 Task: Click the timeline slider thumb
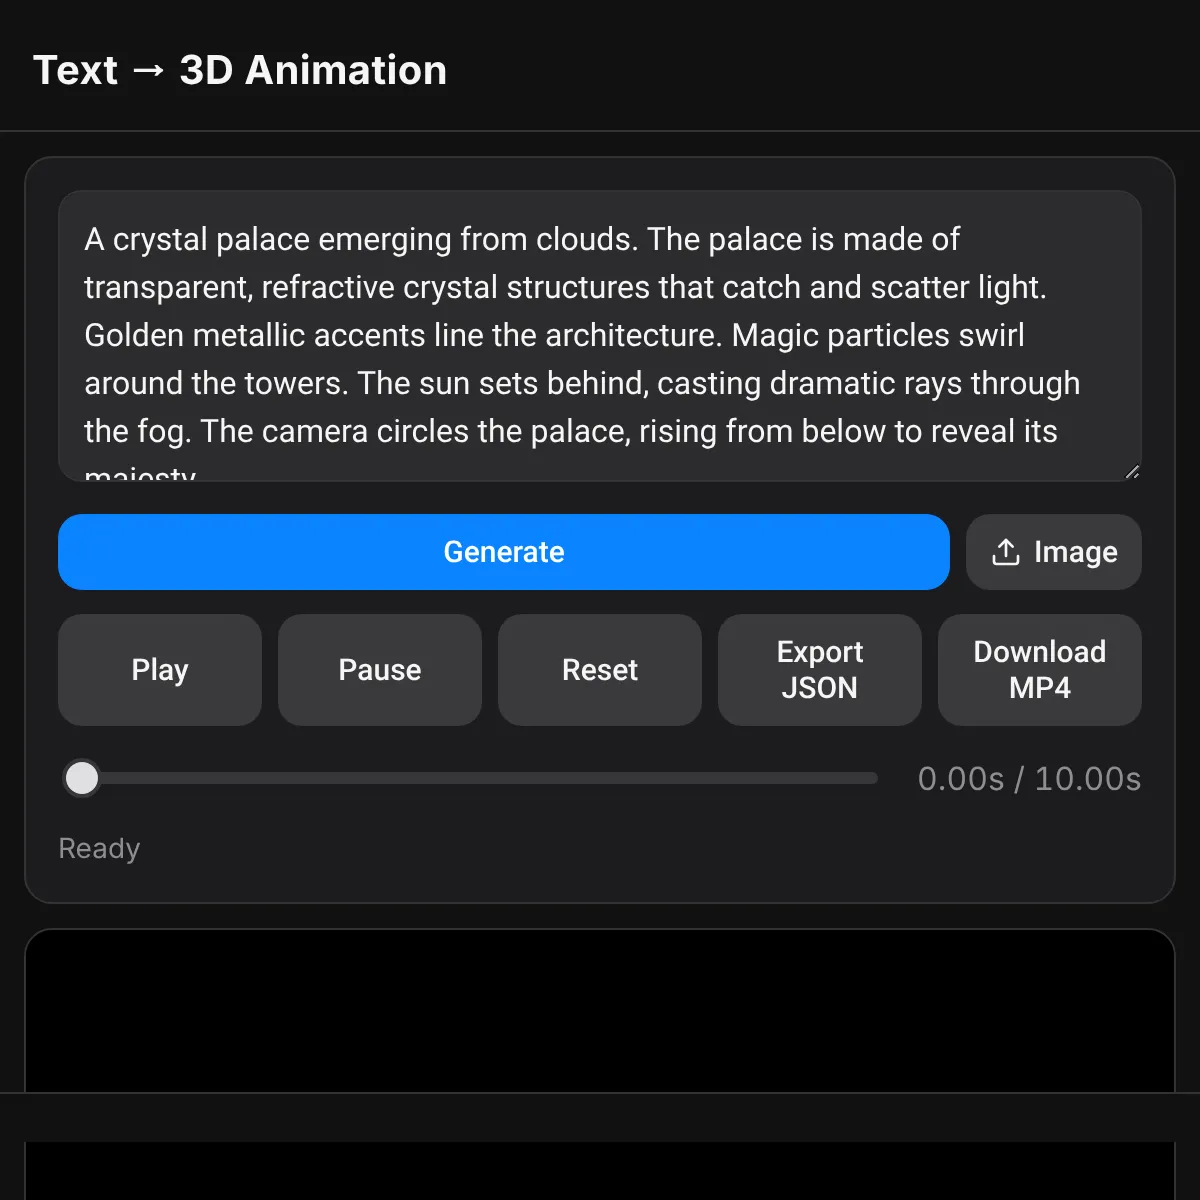[x=82, y=778]
